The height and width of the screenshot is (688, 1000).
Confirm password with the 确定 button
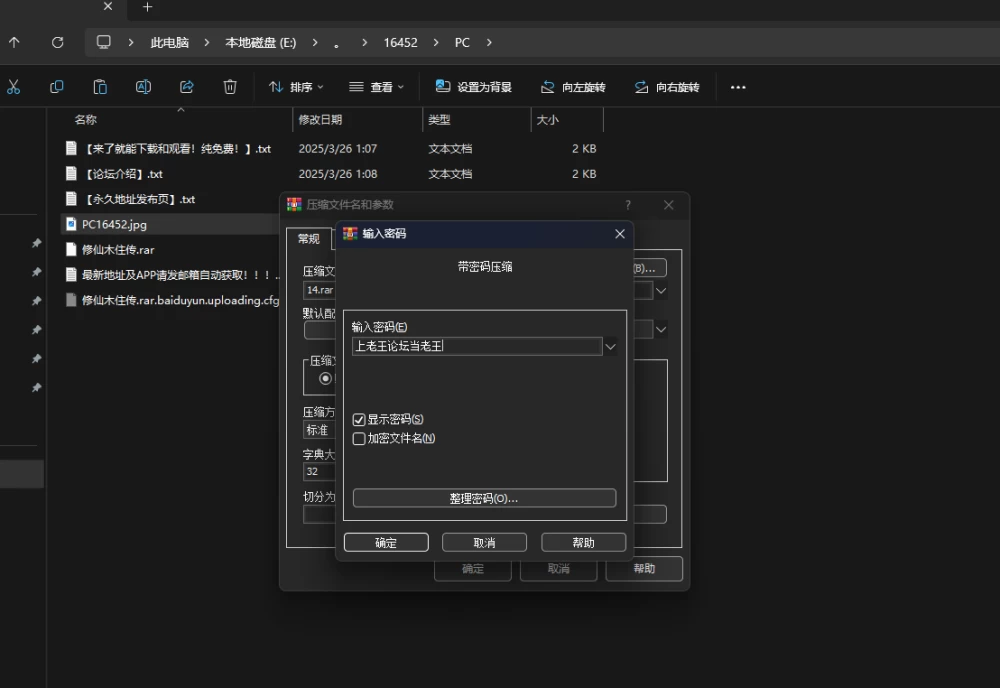pyautogui.click(x=386, y=543)
